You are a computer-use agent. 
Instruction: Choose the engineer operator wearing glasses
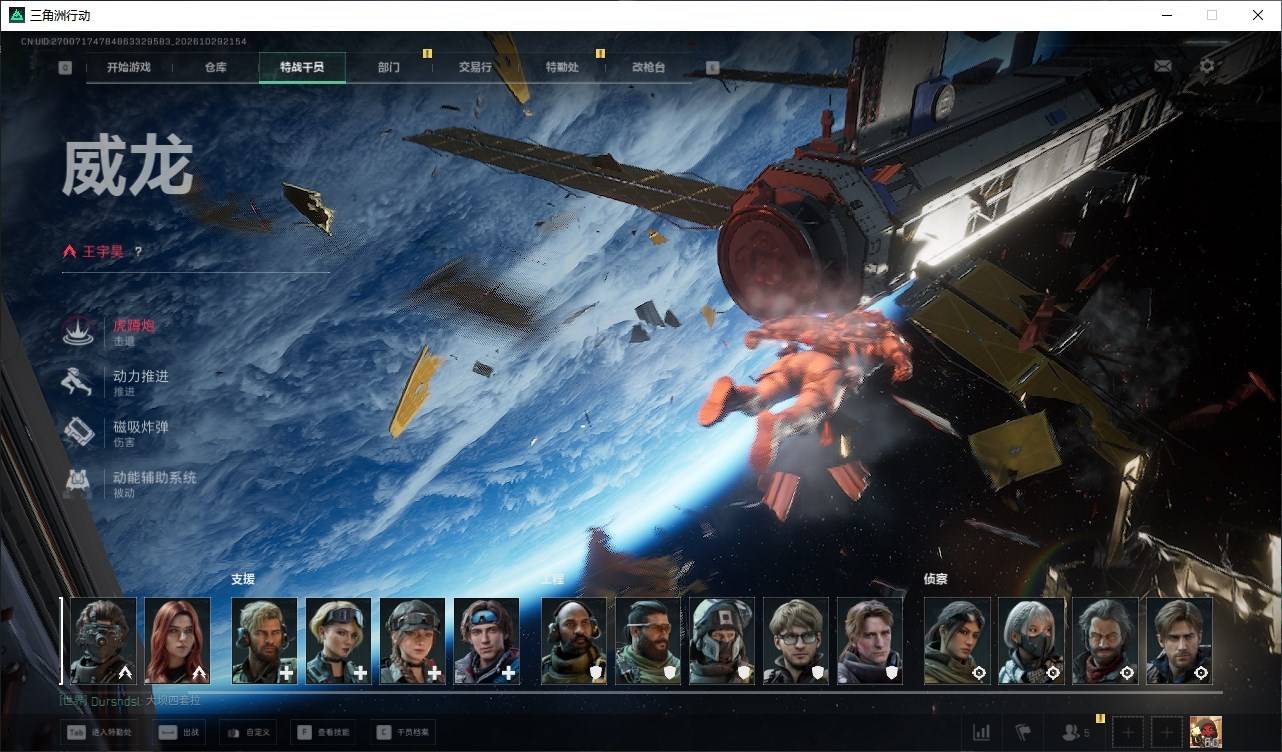(796, 641)
